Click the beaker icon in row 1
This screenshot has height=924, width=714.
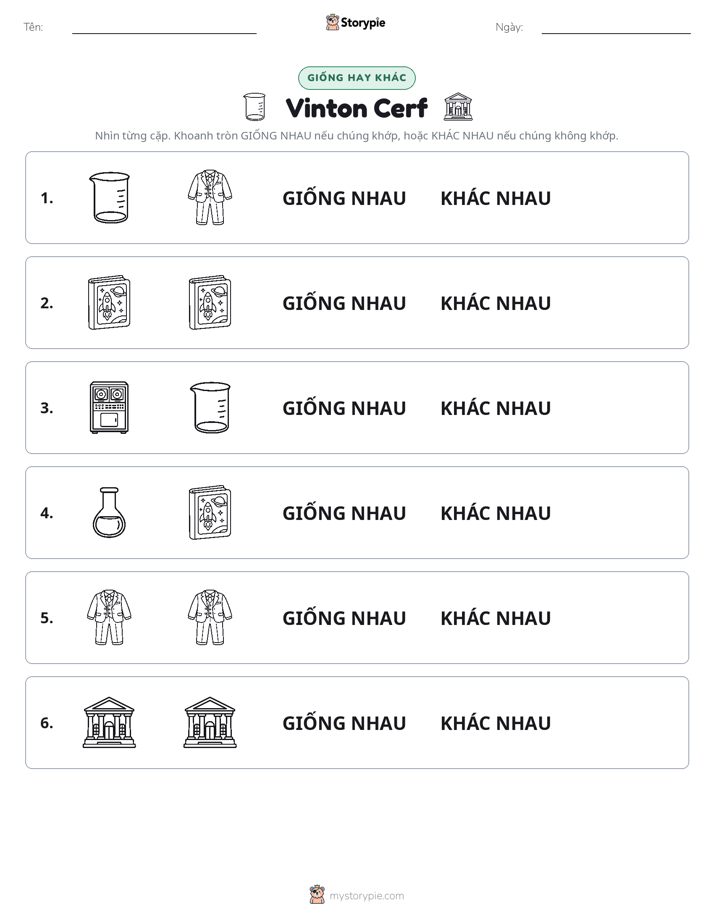(x=109, y=197)
